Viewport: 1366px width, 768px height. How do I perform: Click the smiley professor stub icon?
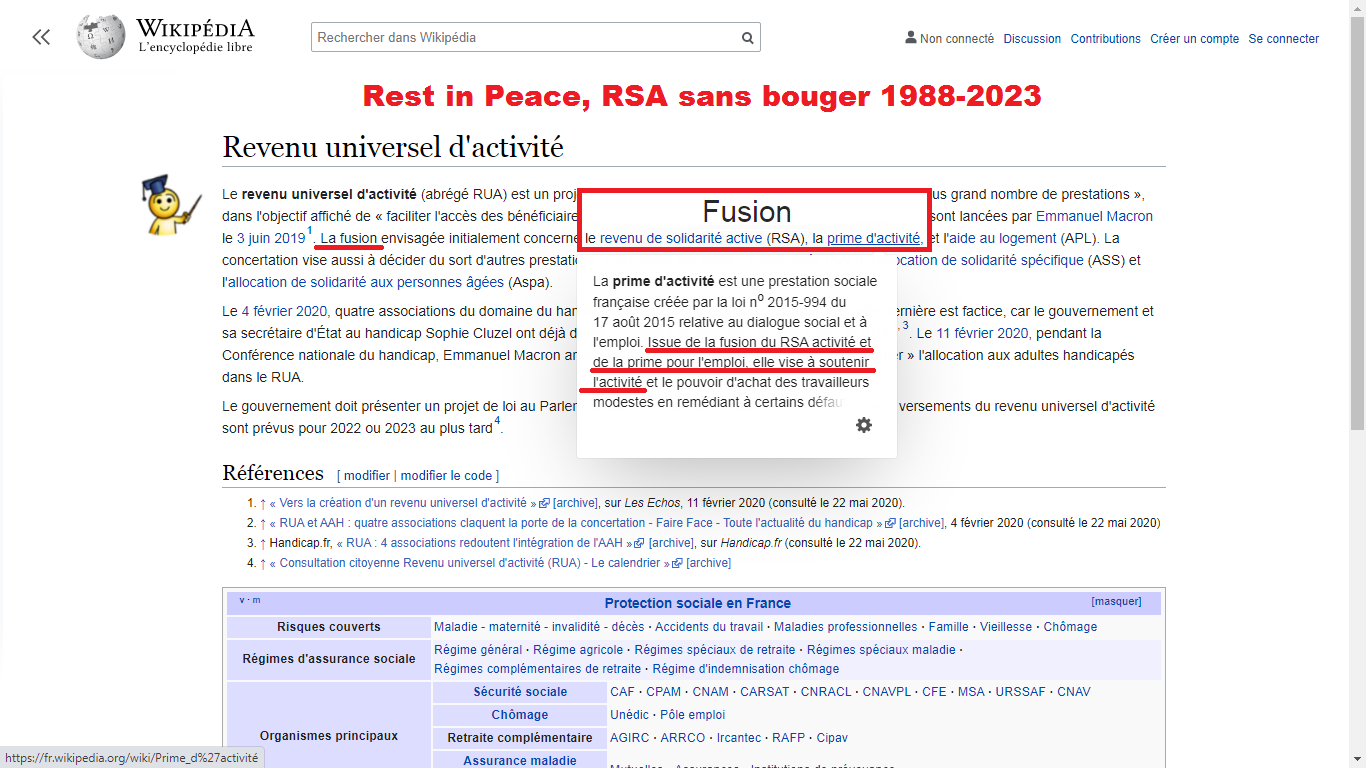pos(171,206)
